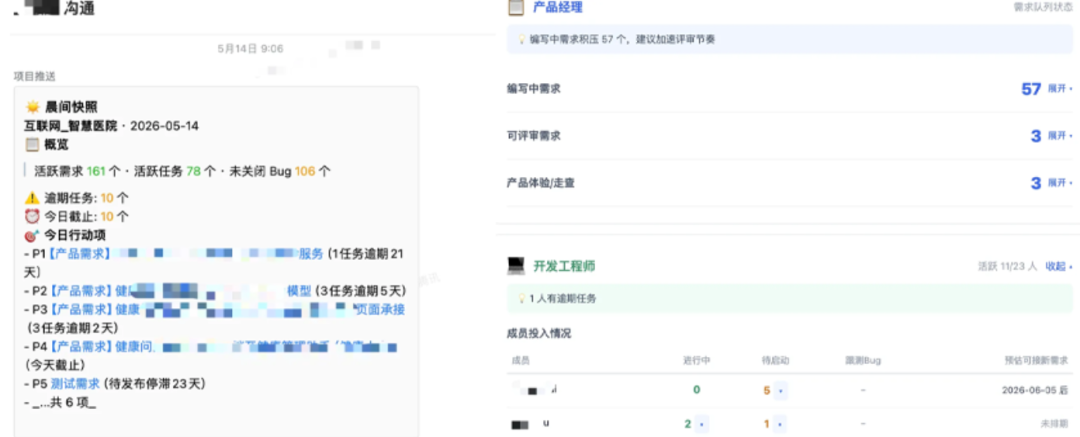This screenshot has height=437, width=1080.
Task: Click the target icon beside 今日行动项
Action: click(x=32, y=235)
